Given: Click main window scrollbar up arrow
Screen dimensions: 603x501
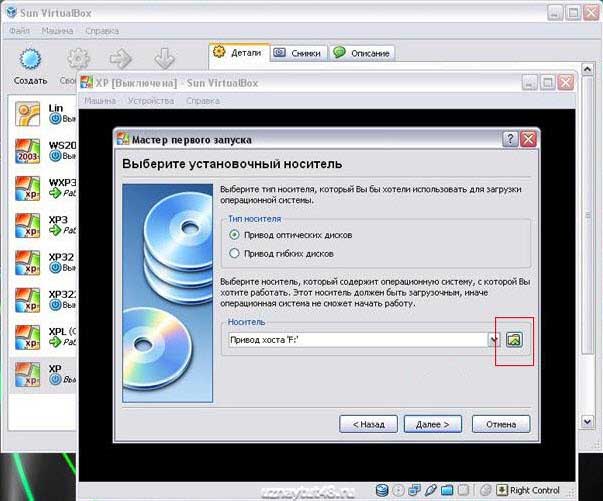Looking at the screenshot, I should (587, 69).
